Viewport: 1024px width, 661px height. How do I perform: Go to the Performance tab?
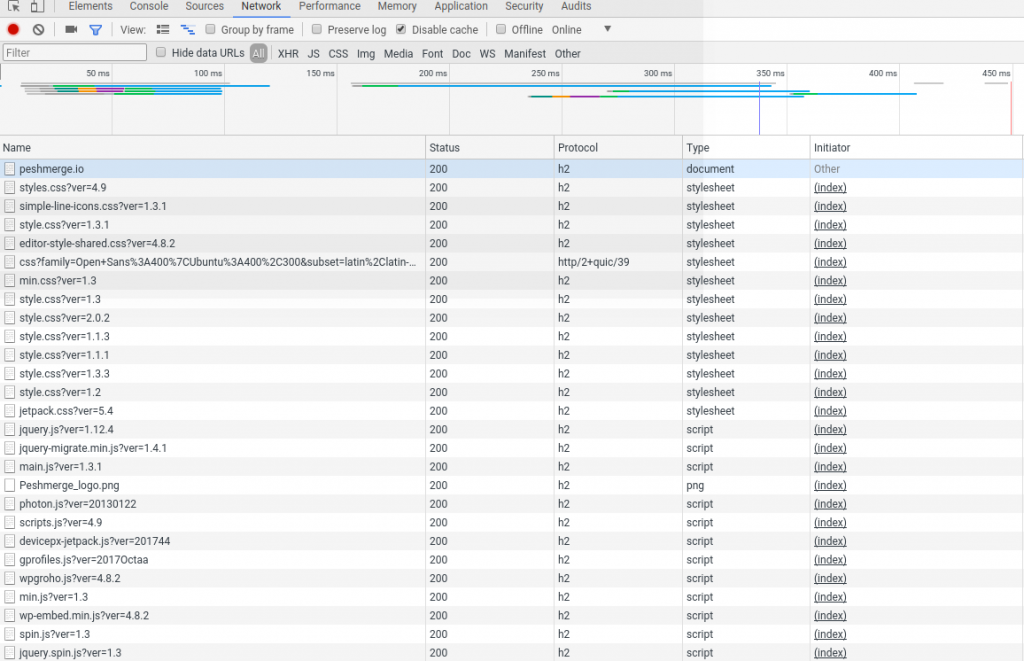tap(330, 7)
